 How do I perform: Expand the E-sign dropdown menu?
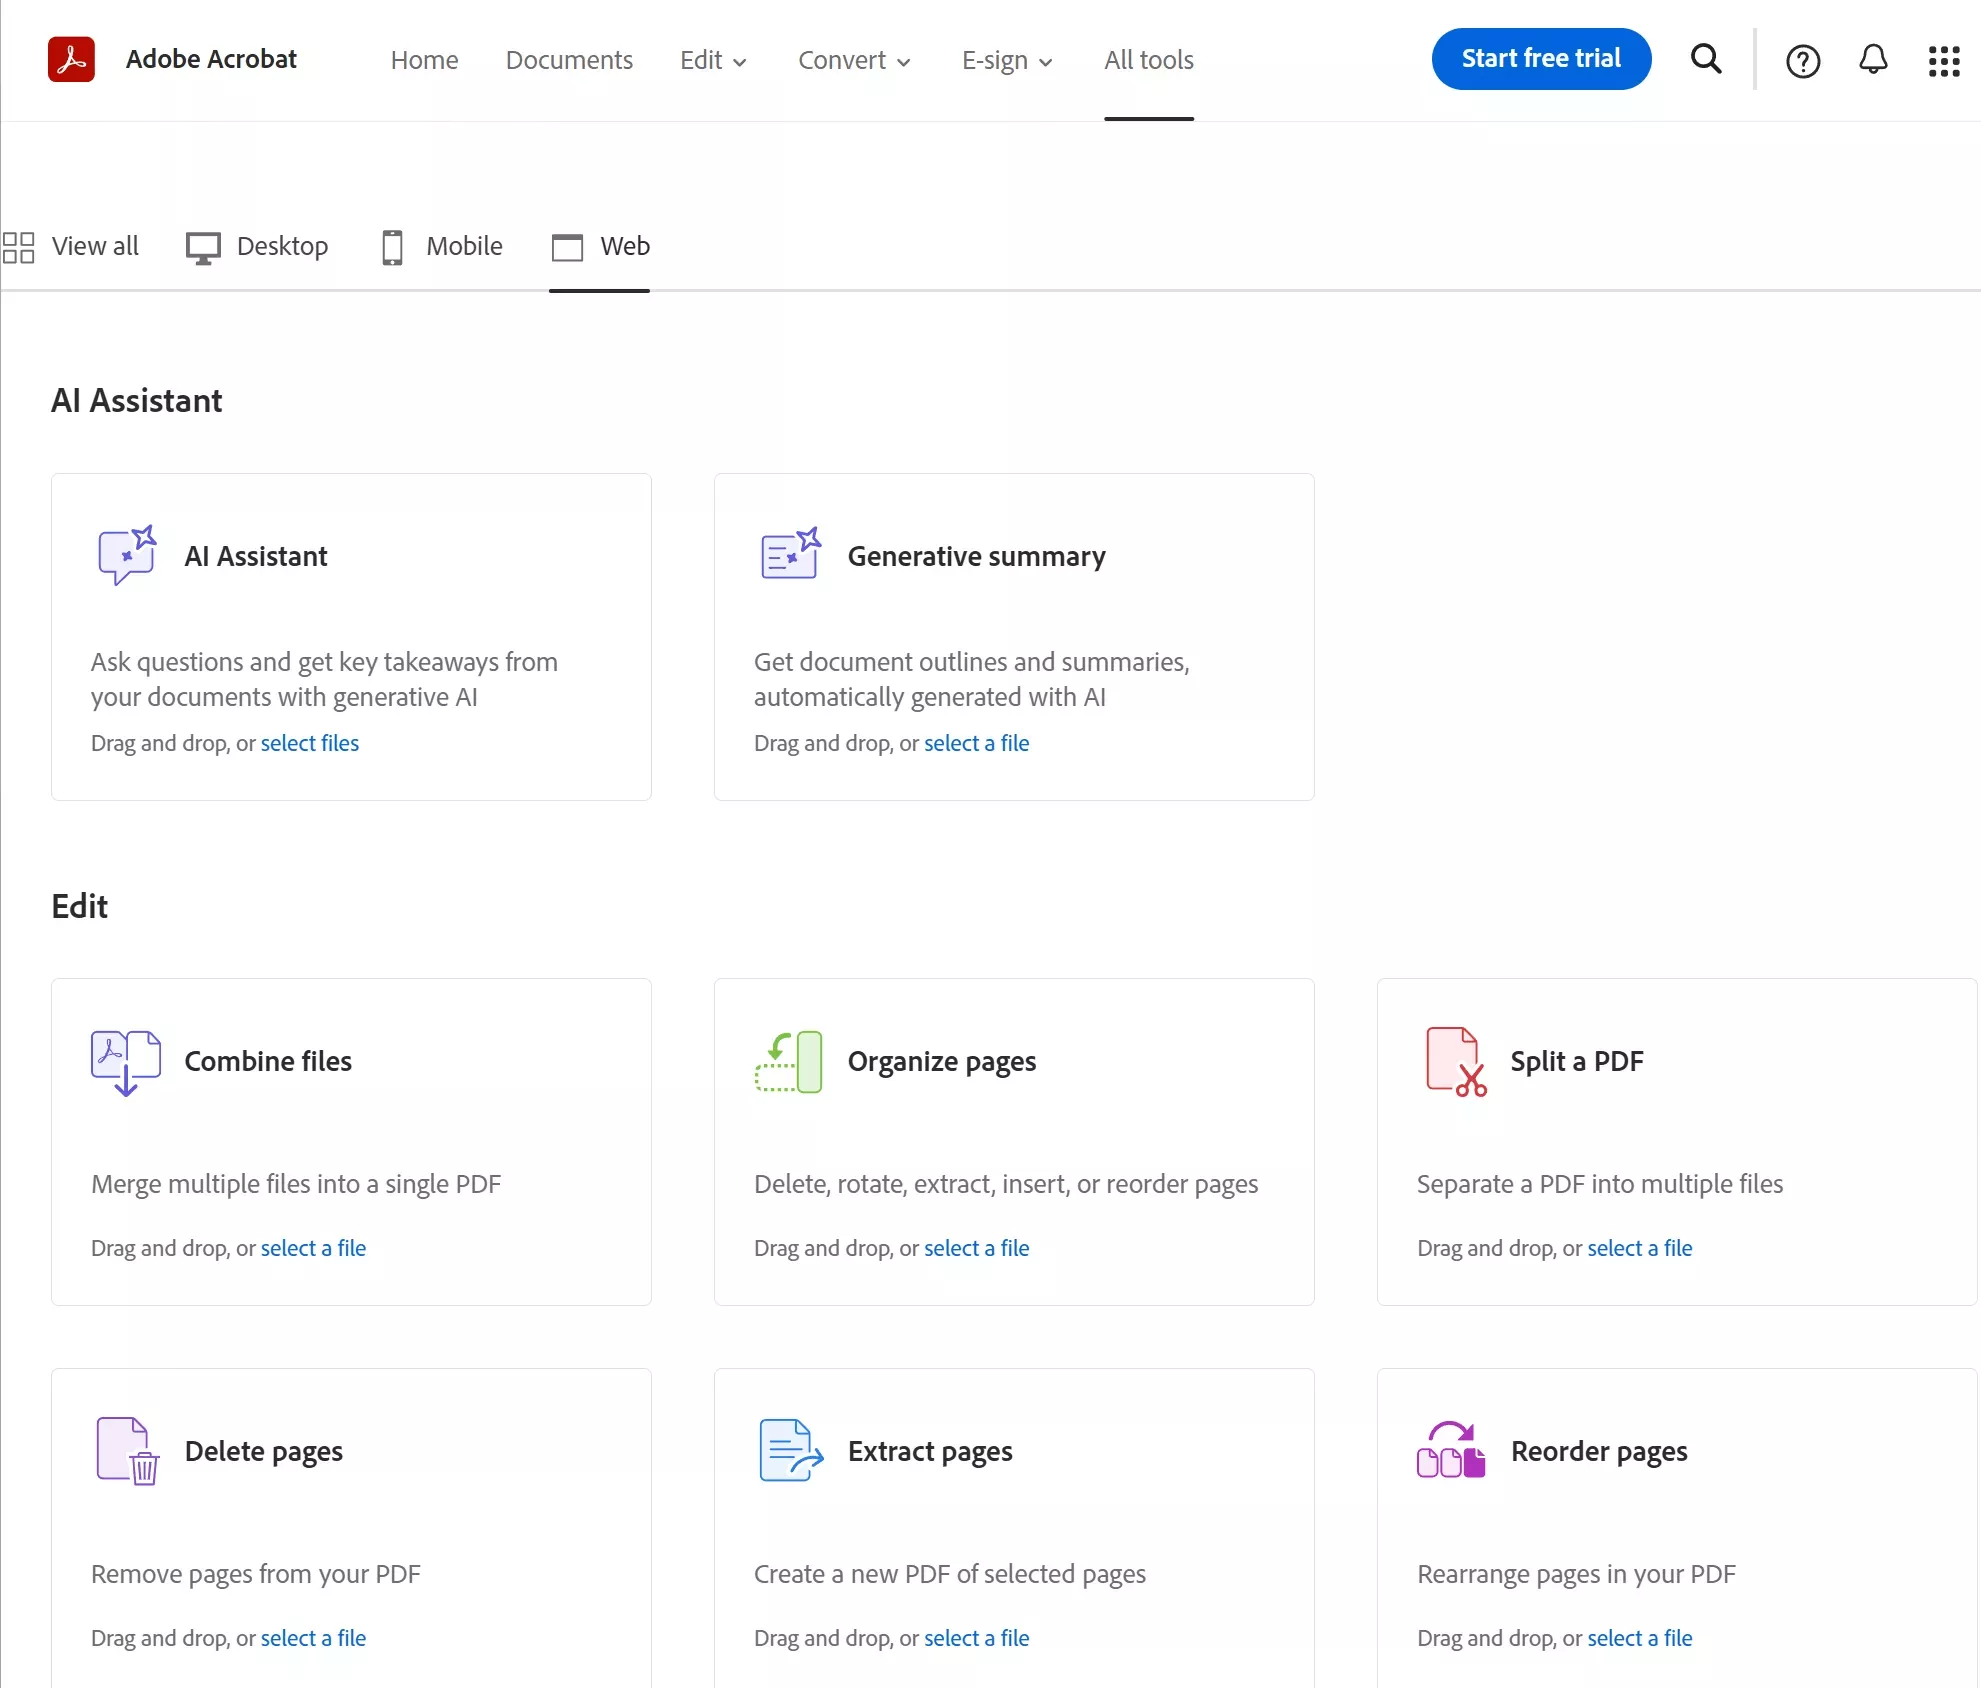tap(1007, 60)
